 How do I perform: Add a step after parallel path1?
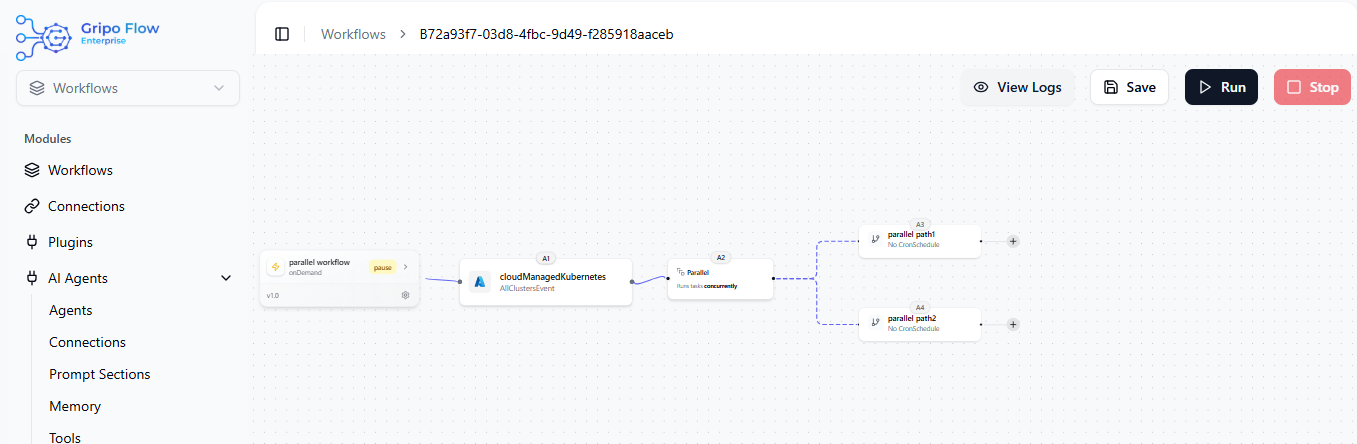pos(1013,241)
